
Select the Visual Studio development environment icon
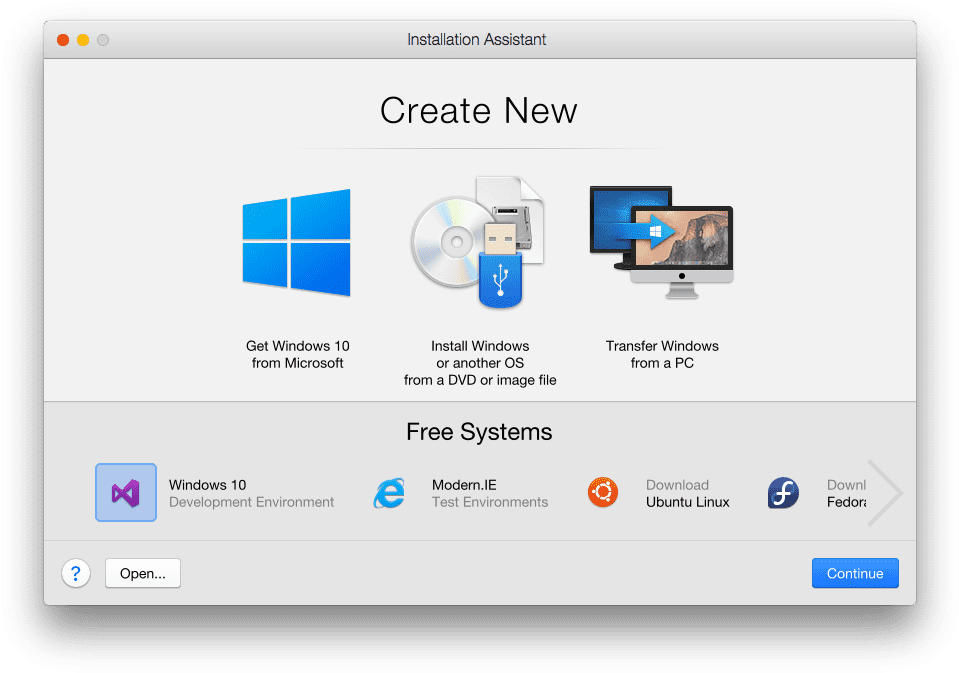(x=126, y=493)
